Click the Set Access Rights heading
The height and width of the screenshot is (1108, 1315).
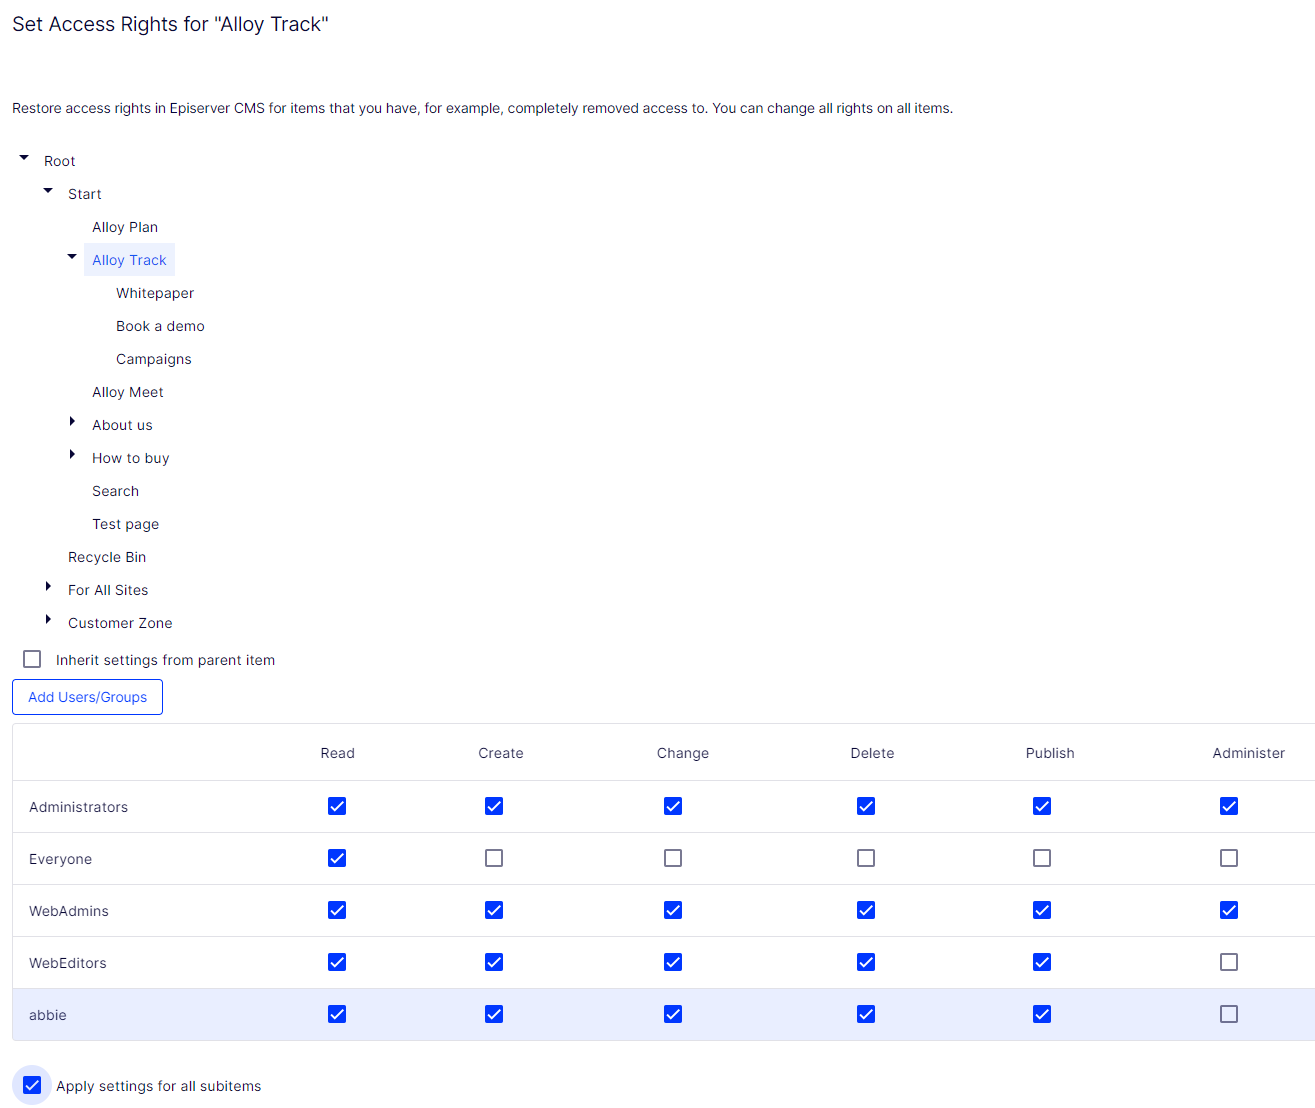tap(170, 24)
